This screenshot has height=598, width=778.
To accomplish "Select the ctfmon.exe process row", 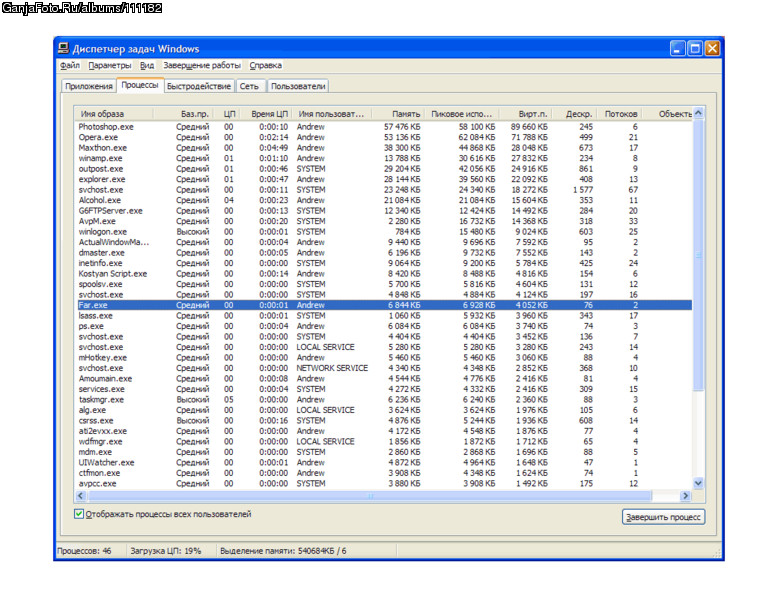I will [384, 473].
